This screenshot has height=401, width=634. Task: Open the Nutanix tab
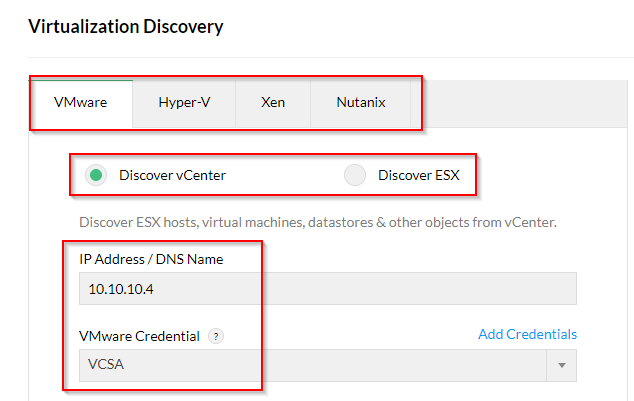(361, 103)
